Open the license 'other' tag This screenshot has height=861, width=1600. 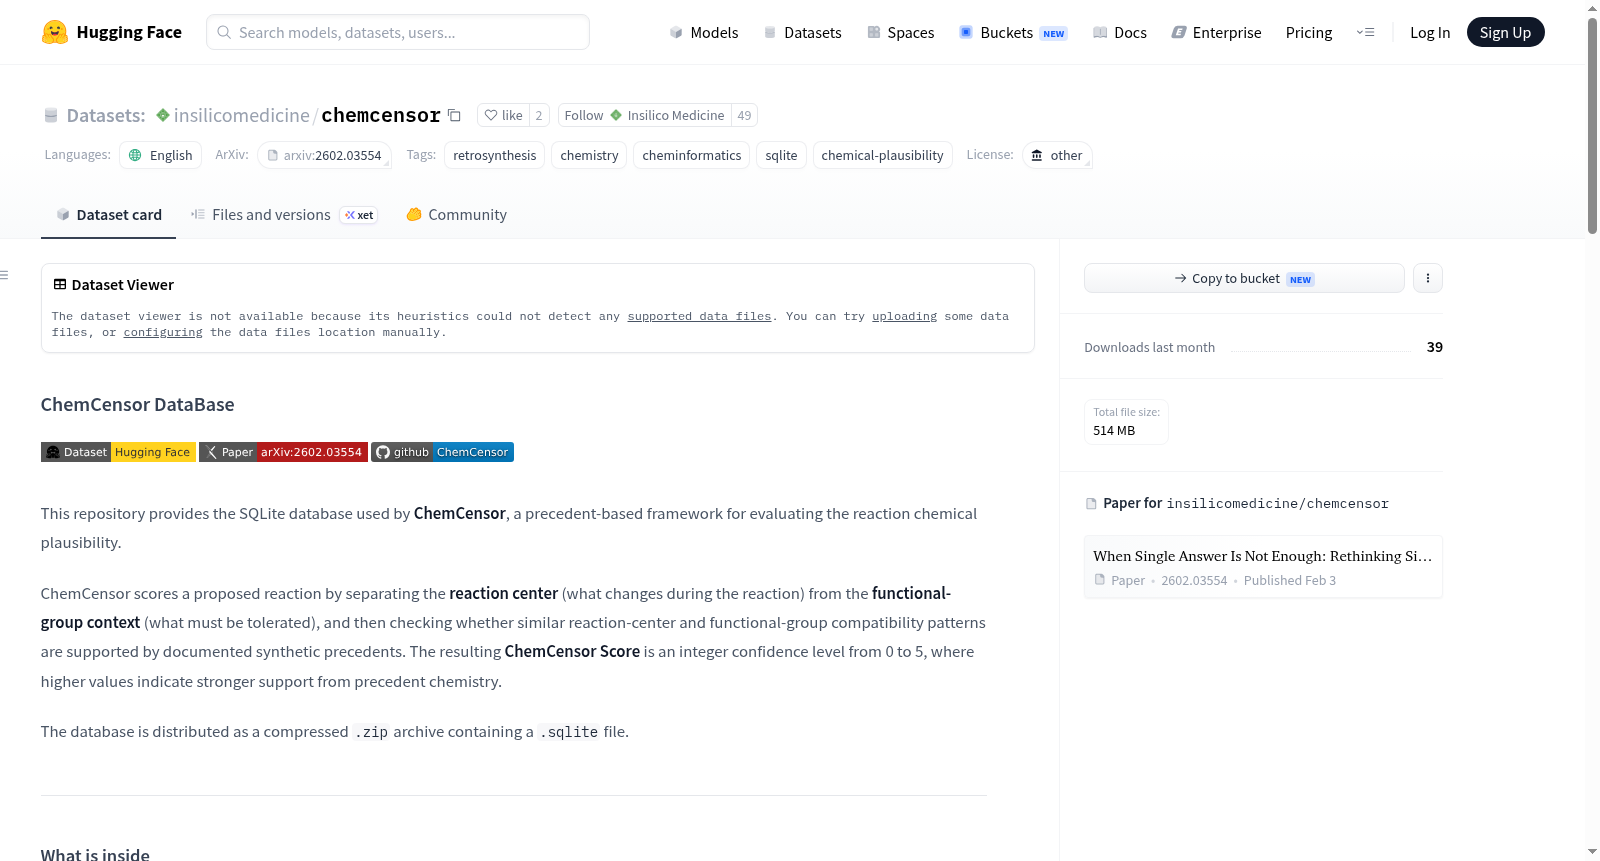click(x=1057, y=155)
